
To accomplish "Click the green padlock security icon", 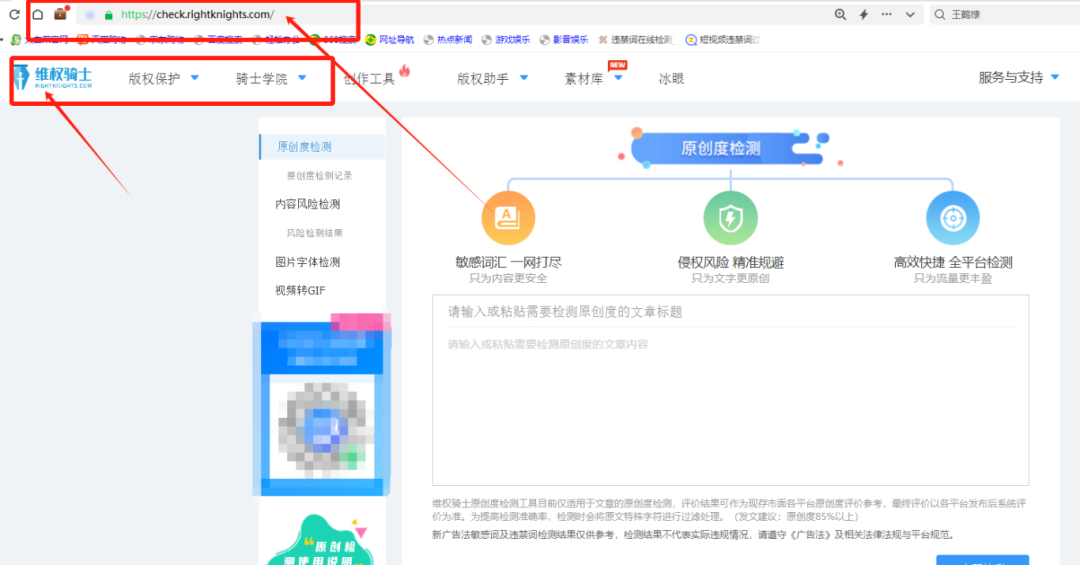I will 108,14.
